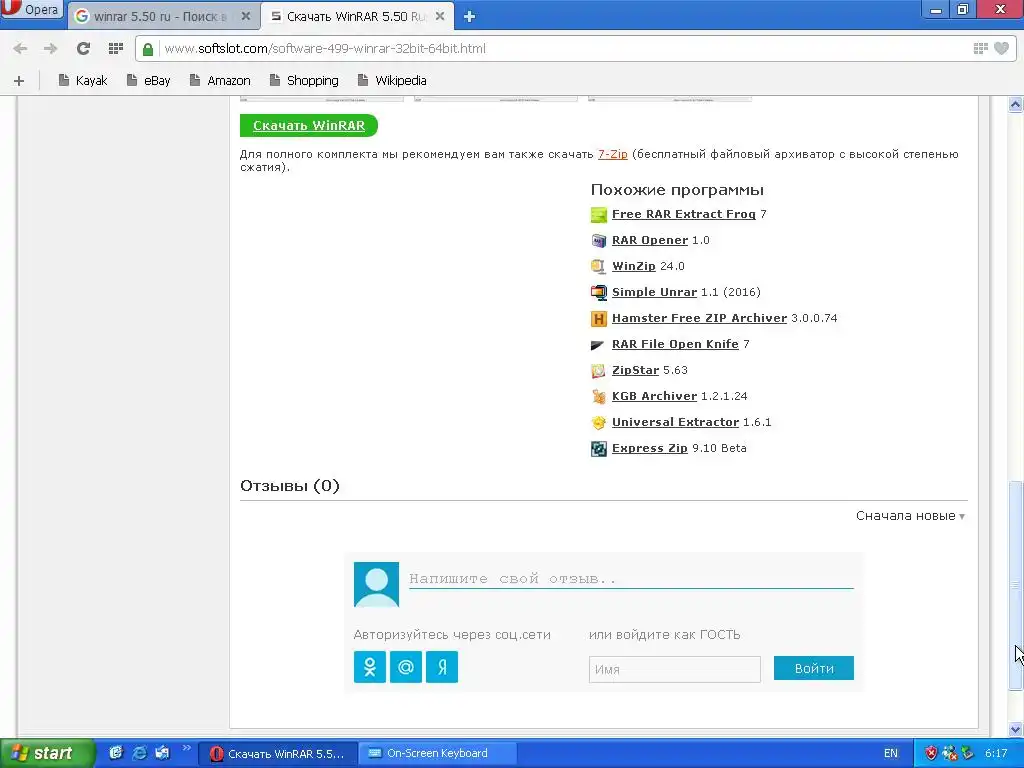The image size is (1024, 768).
Task: Click the WinZip program icon
Action: 599,266
